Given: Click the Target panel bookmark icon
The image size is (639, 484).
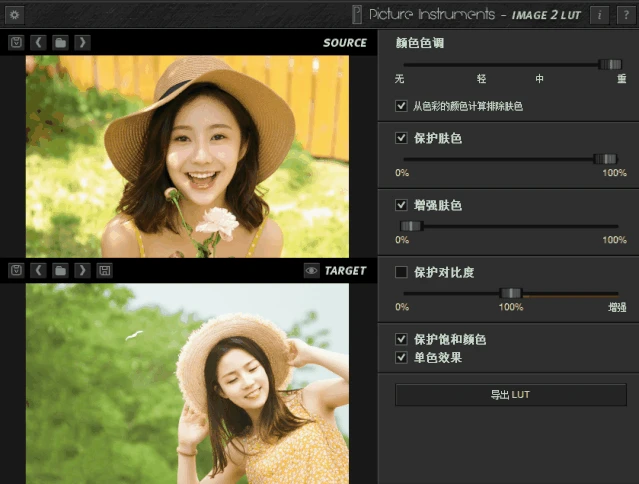Looking at the screenshot, I should point(16,270).
